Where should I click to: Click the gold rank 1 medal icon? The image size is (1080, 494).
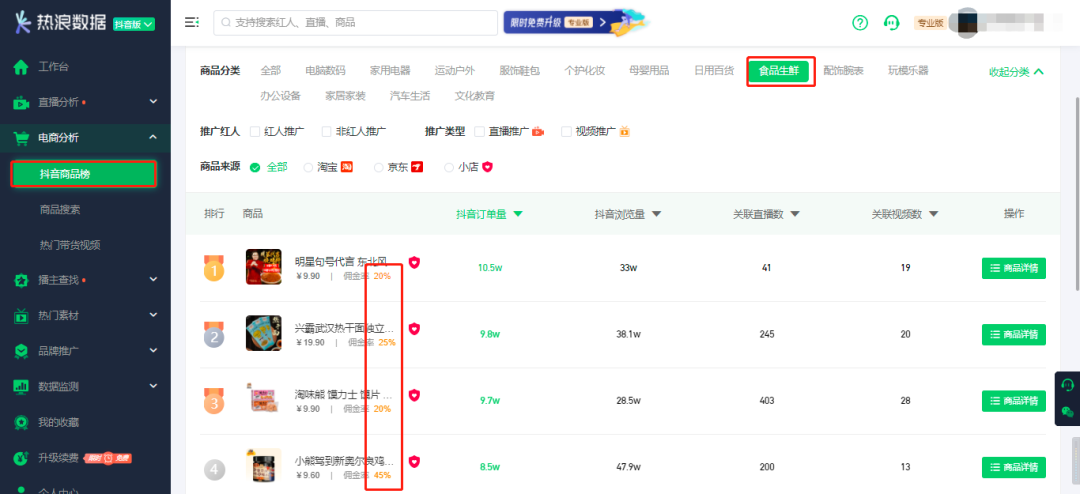[214, 269]
